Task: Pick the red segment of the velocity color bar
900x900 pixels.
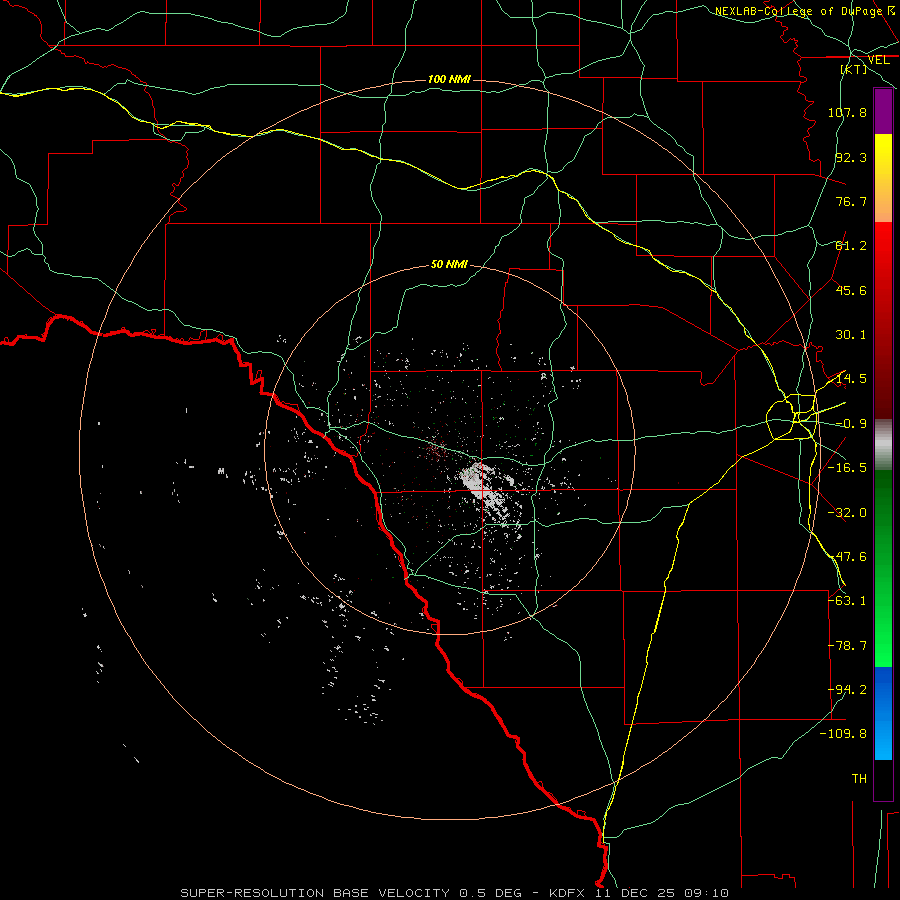Action: (883, 320)
